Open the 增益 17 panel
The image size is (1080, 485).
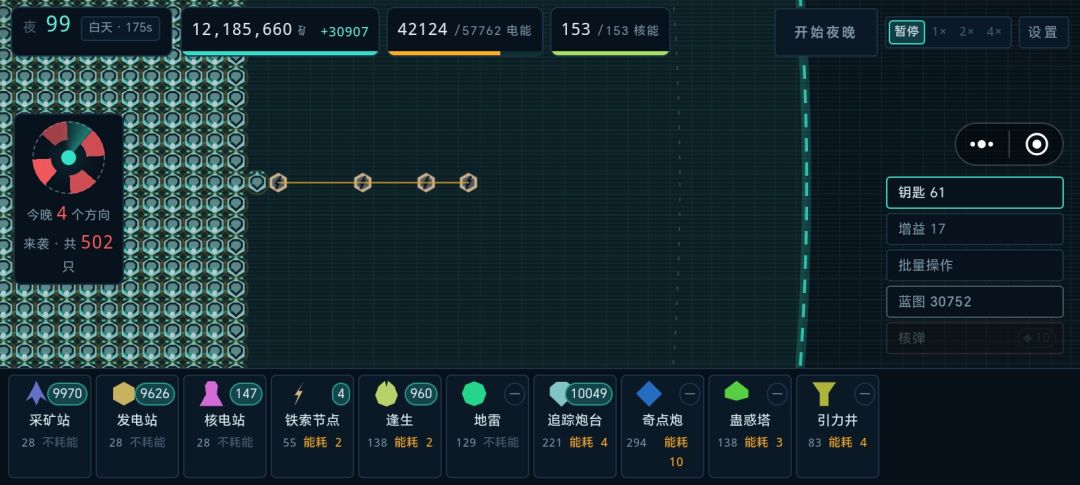click(975, 229)
